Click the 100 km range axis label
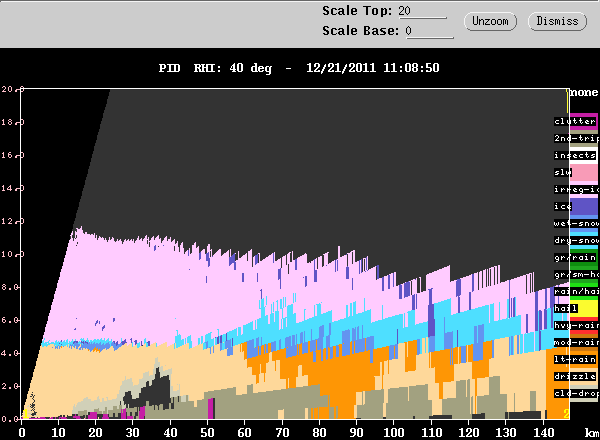The width and height of the screenshot is (600, 440). click(x=394, y=433)
